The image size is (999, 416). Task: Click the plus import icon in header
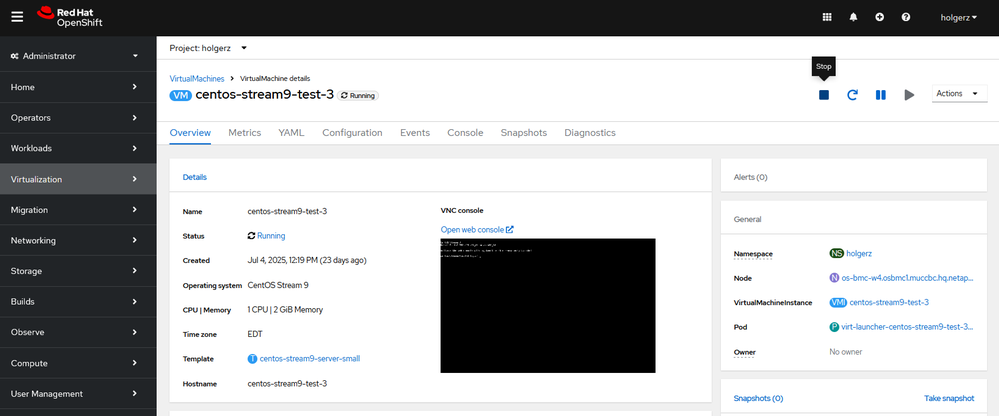(x=879, y=17)
